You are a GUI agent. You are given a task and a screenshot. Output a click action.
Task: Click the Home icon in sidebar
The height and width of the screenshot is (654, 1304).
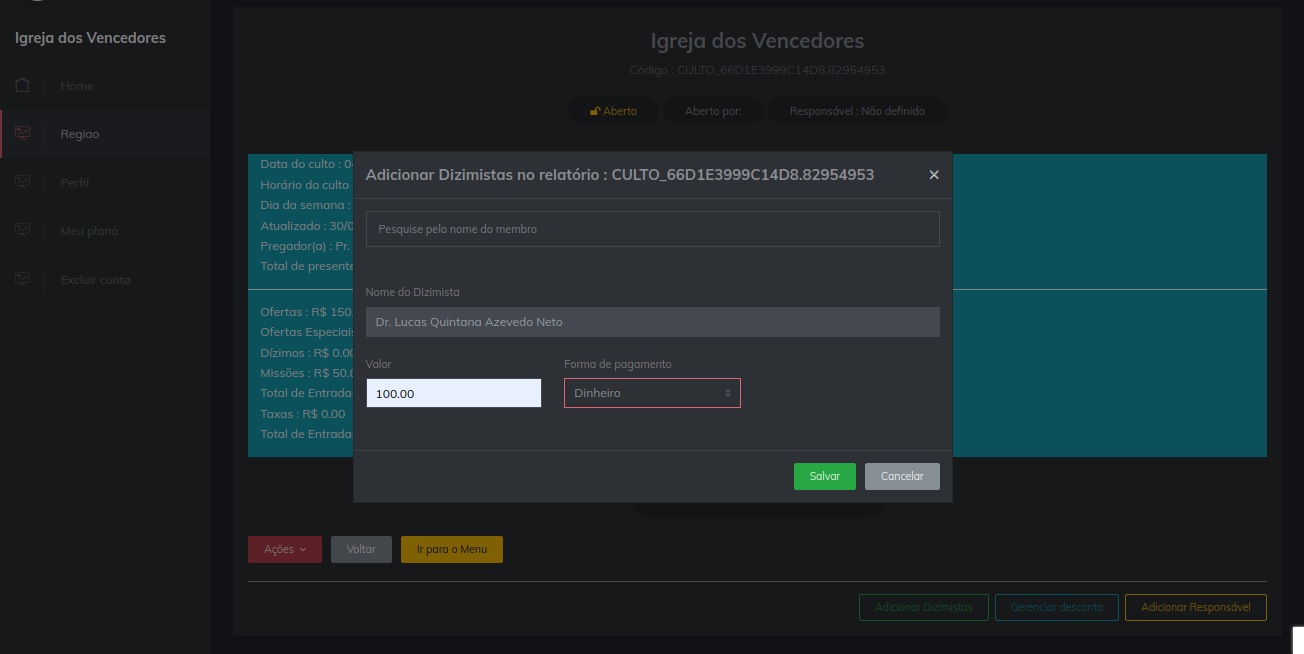coord(22,85)
